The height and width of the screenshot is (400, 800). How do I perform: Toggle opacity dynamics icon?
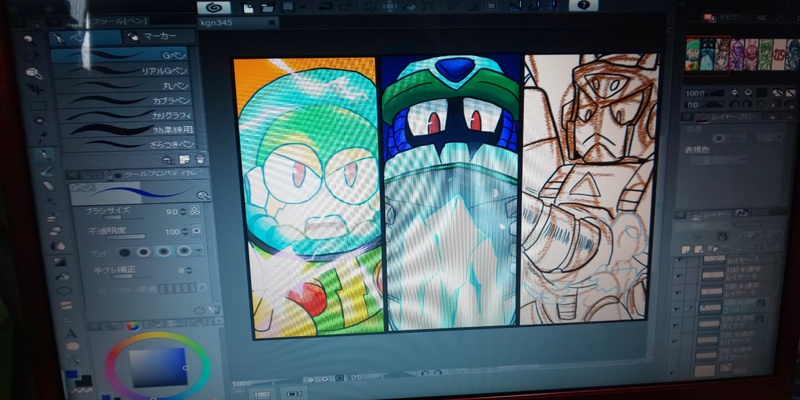[x=196, y=231]
